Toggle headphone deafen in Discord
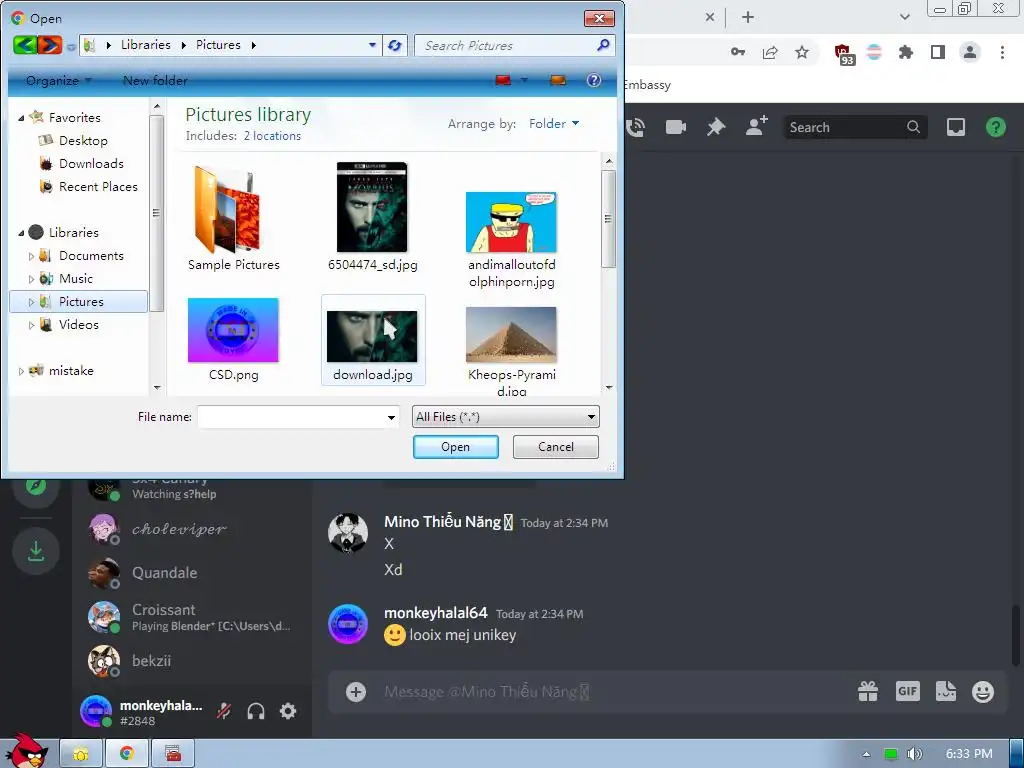 256,711
